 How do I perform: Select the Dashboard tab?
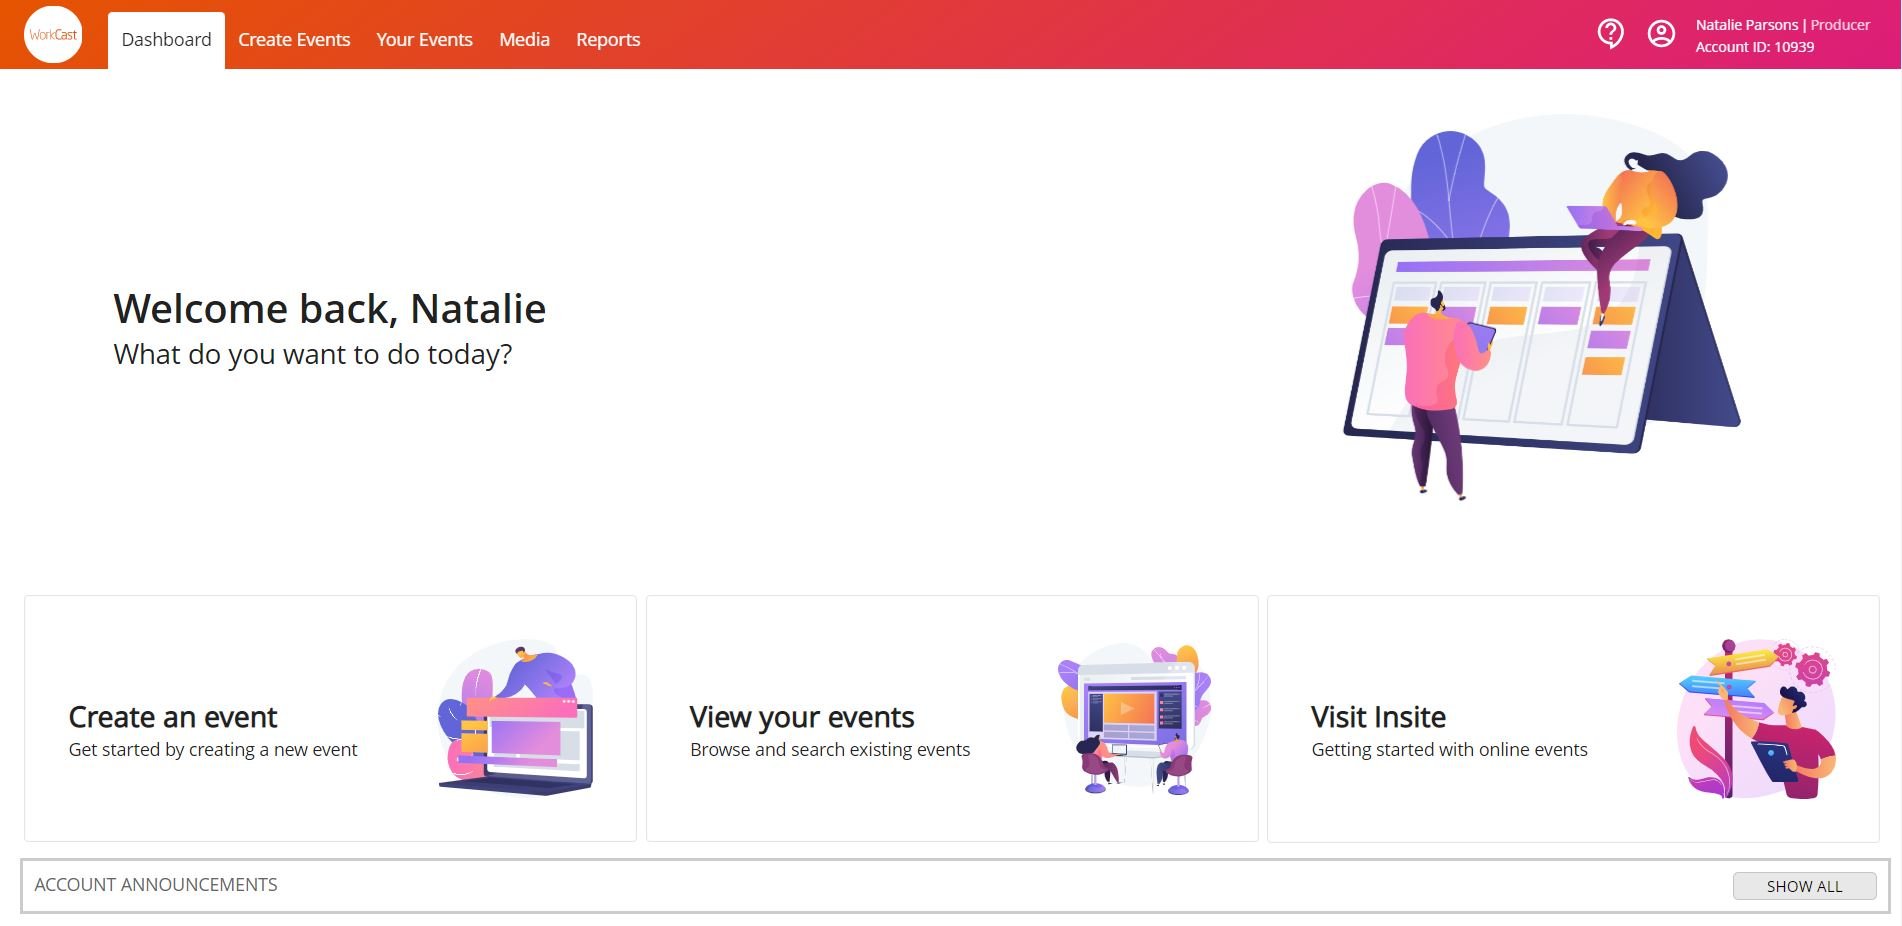(x=165, y=39)
